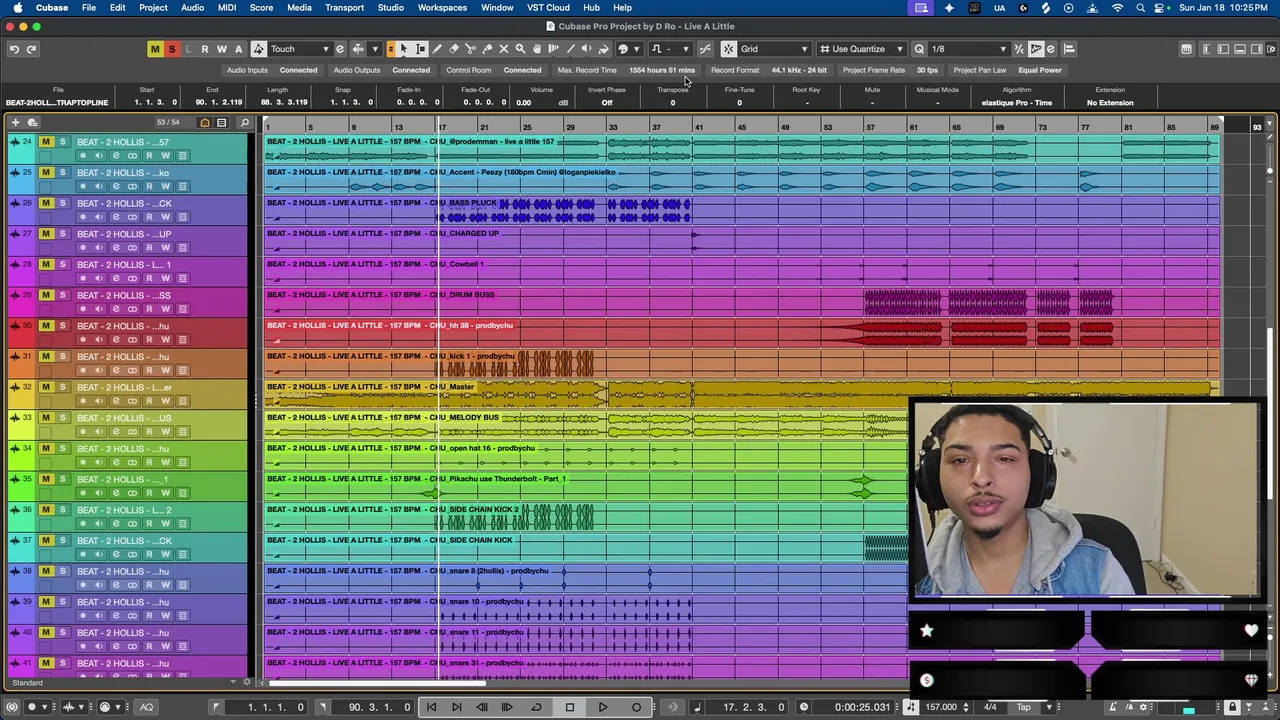Toggle global Read automation R button

[205, 49]
